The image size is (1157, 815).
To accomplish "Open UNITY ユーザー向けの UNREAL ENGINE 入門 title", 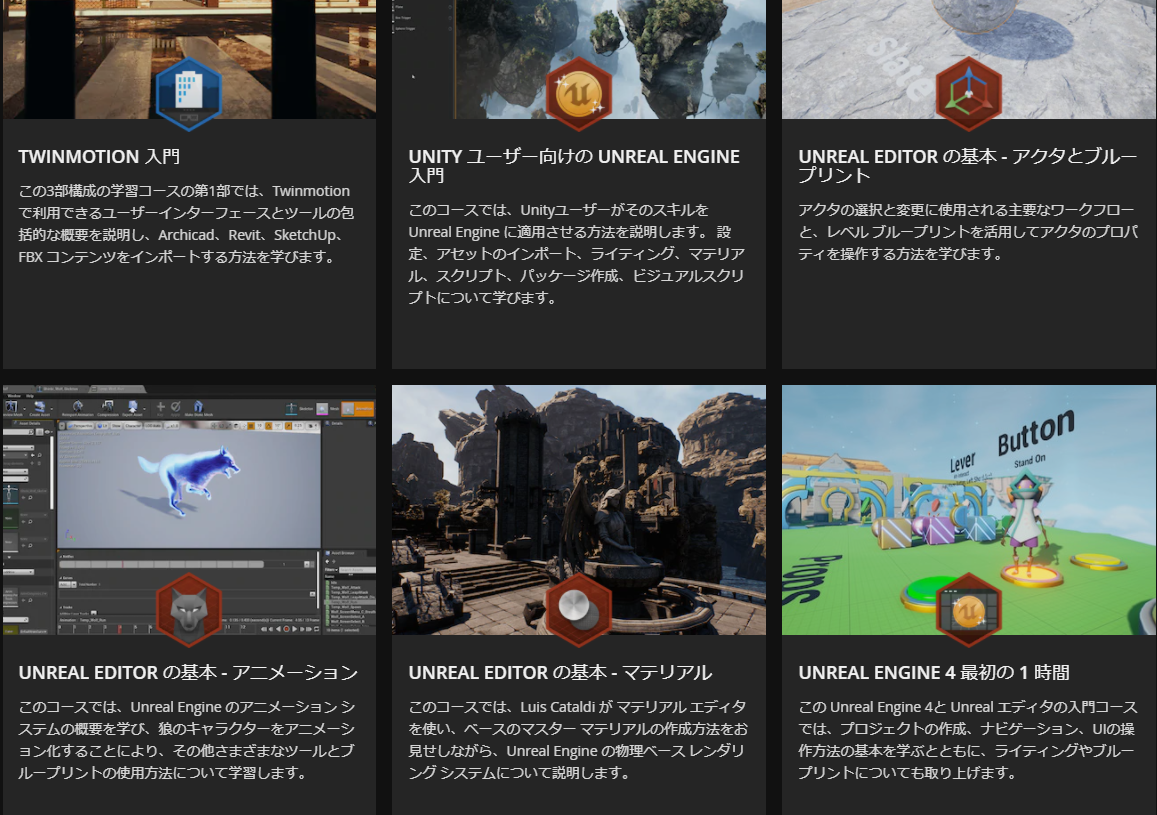I will click(x=574, y=166).
